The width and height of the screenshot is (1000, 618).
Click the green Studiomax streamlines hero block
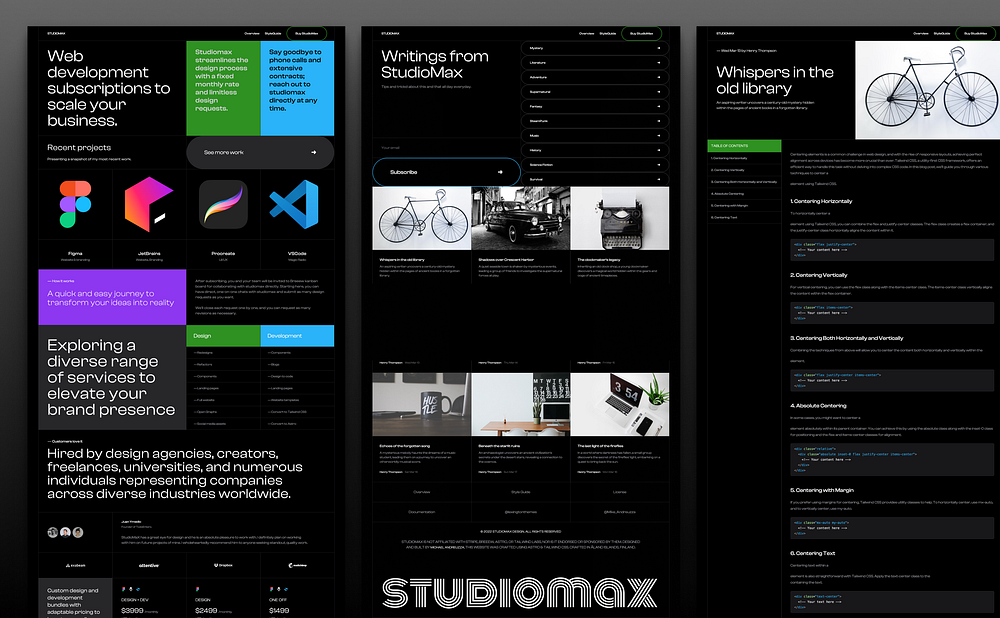point(223,88)
